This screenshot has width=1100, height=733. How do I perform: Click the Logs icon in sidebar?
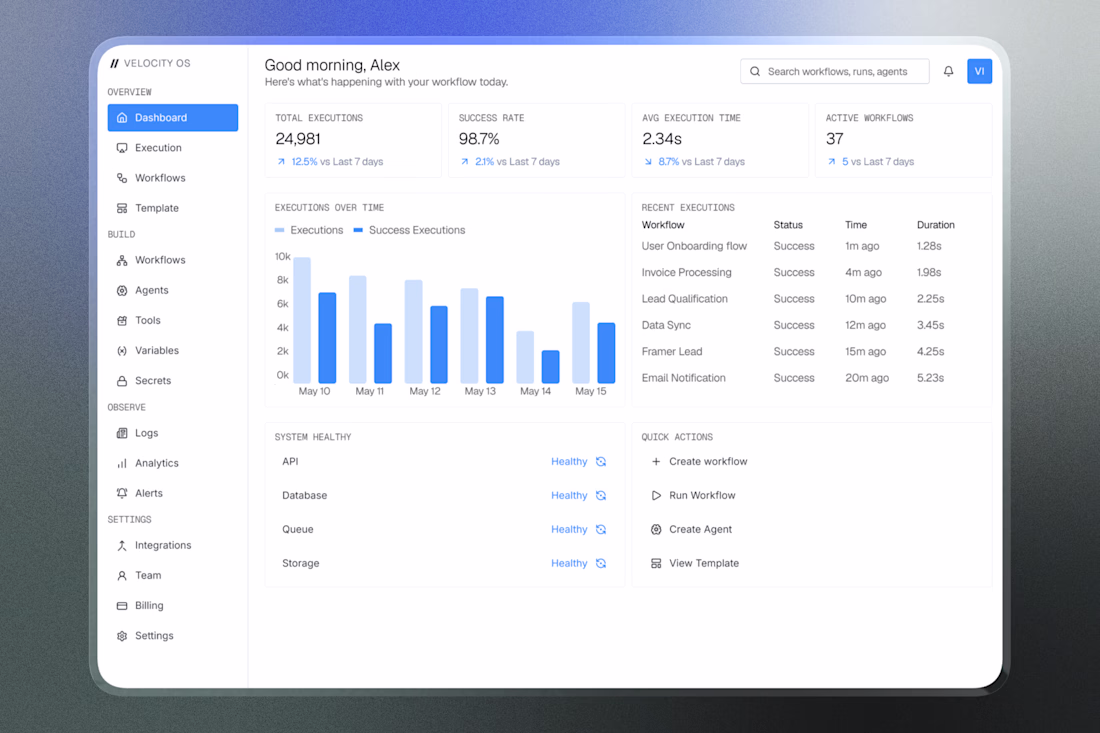(x=122, y=433)
